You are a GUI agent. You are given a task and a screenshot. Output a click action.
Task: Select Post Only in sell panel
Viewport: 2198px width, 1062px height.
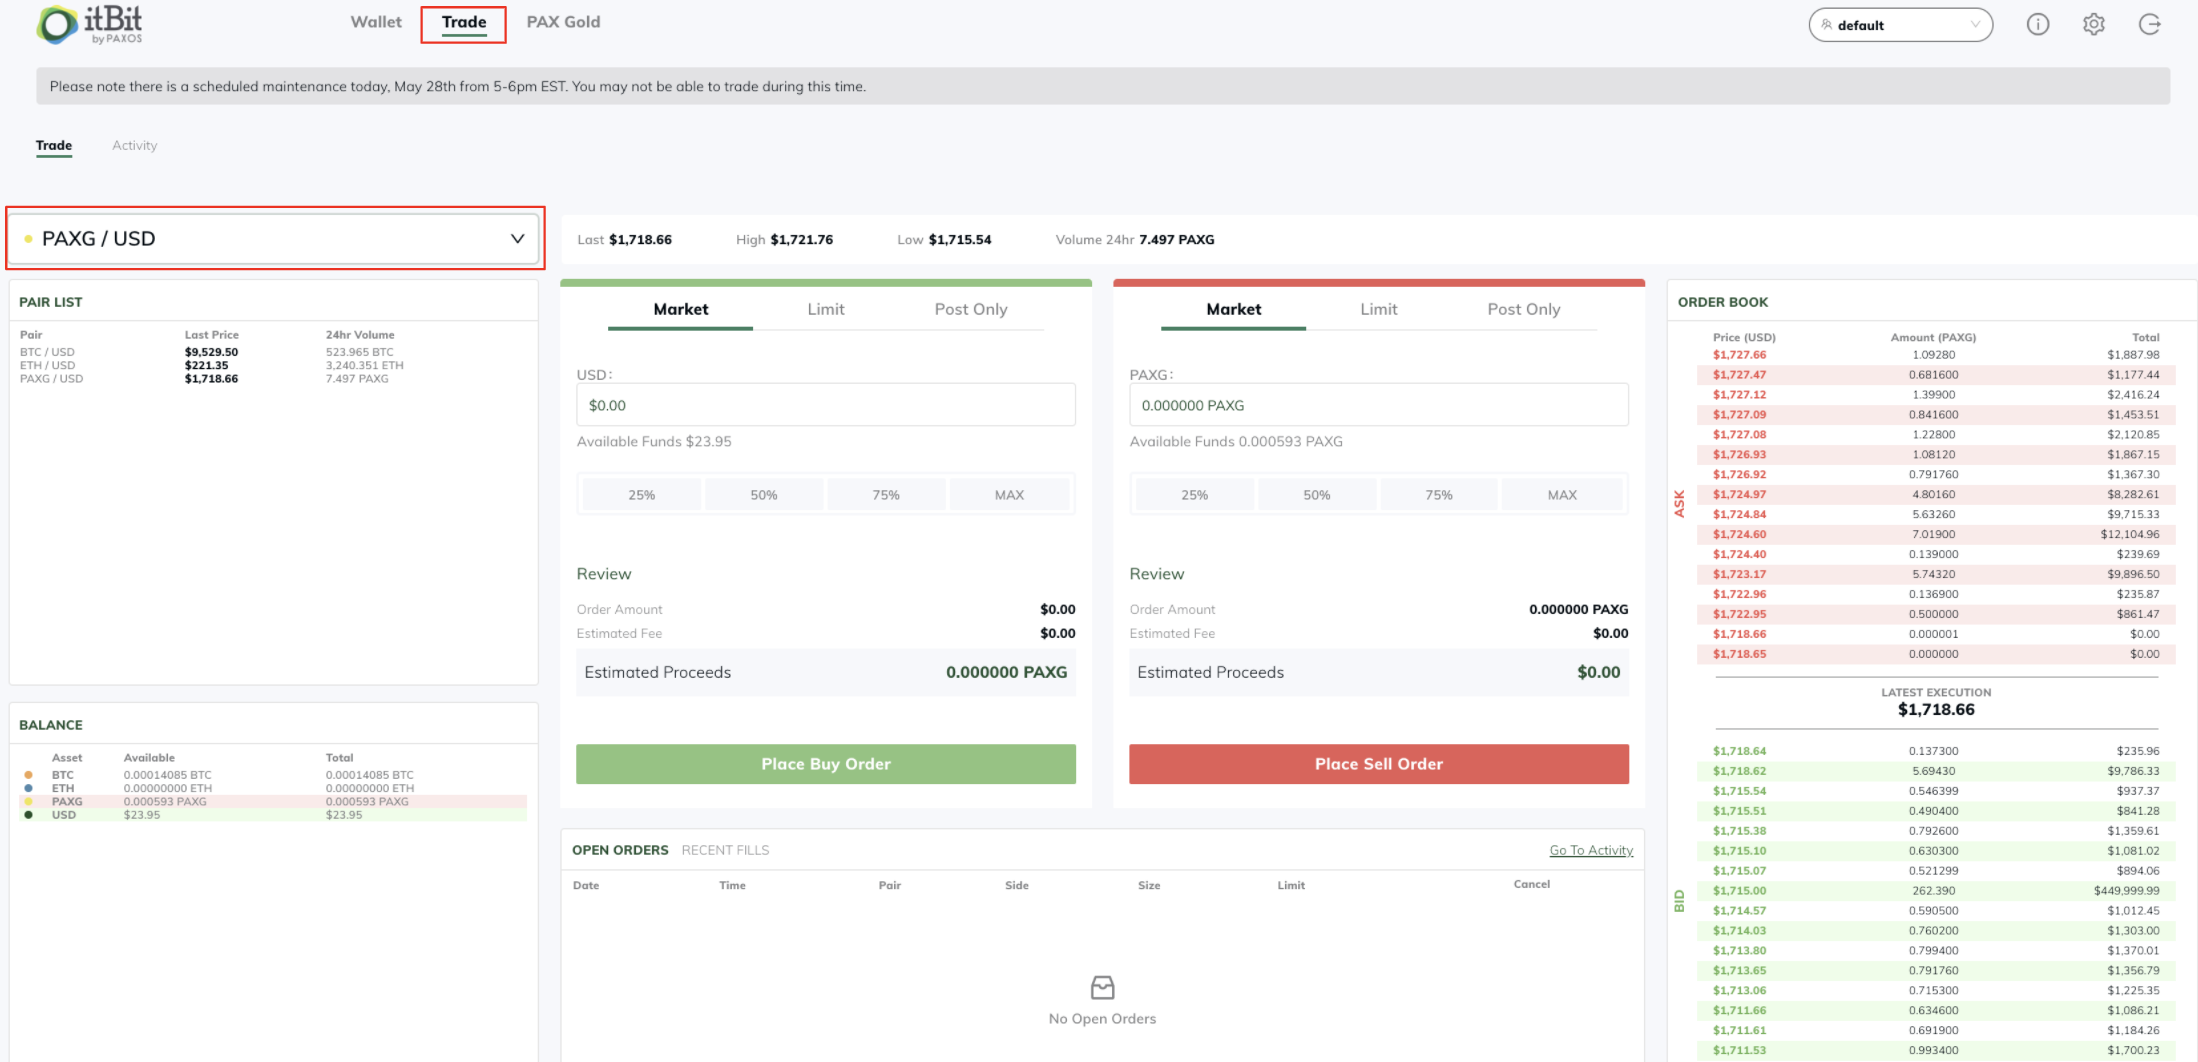tap(1523, 310)
